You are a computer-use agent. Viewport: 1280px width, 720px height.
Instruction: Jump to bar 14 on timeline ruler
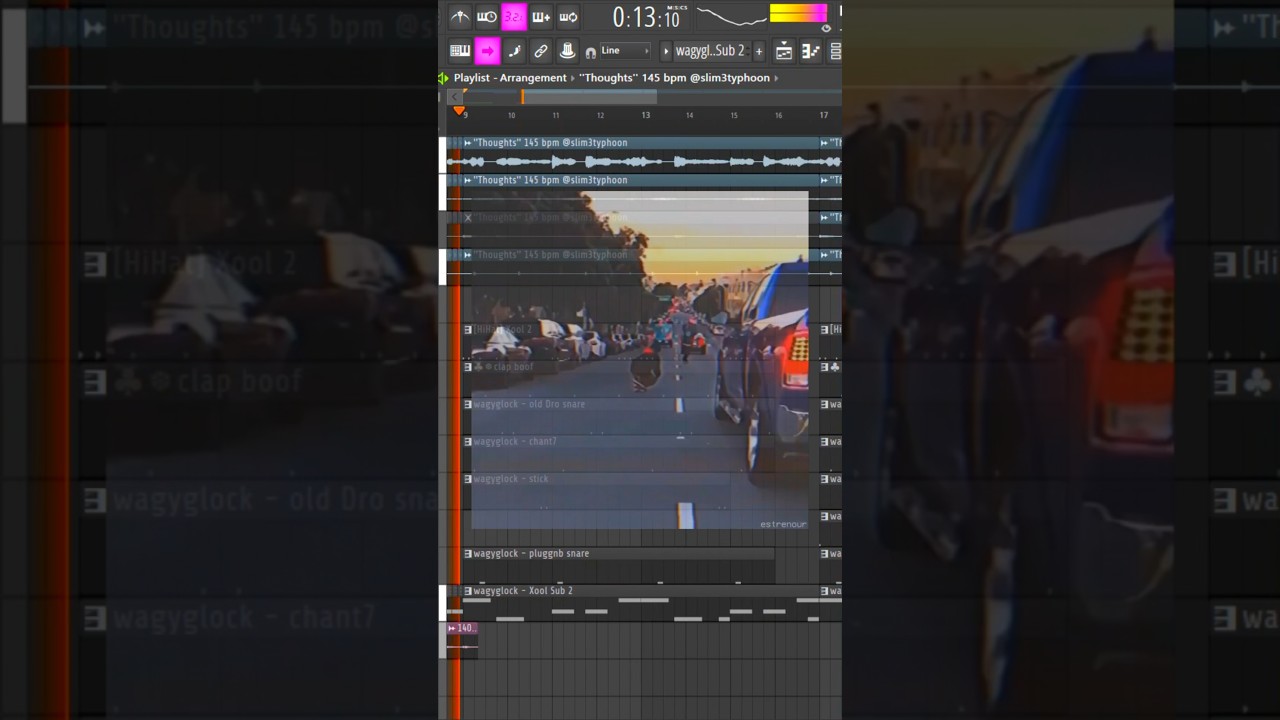click(x=689, y=115)
